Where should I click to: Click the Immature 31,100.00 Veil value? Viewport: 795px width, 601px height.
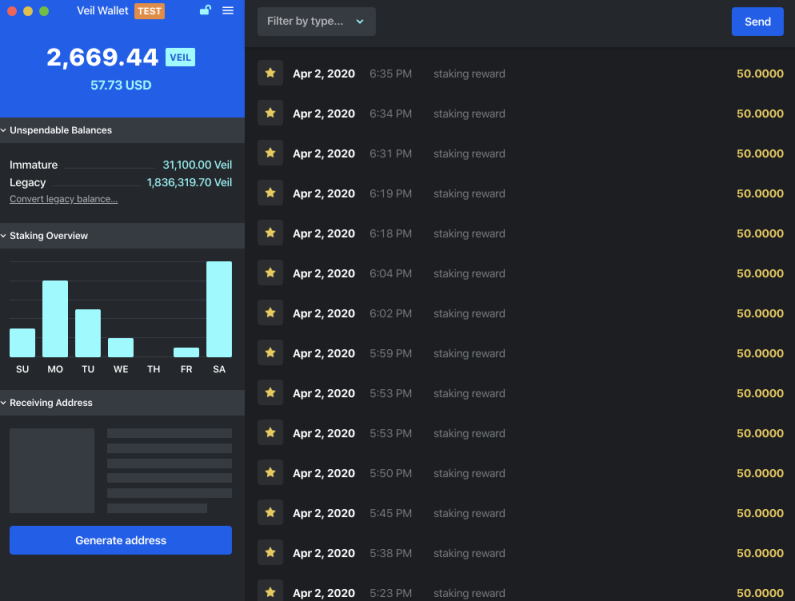point(197,165)
